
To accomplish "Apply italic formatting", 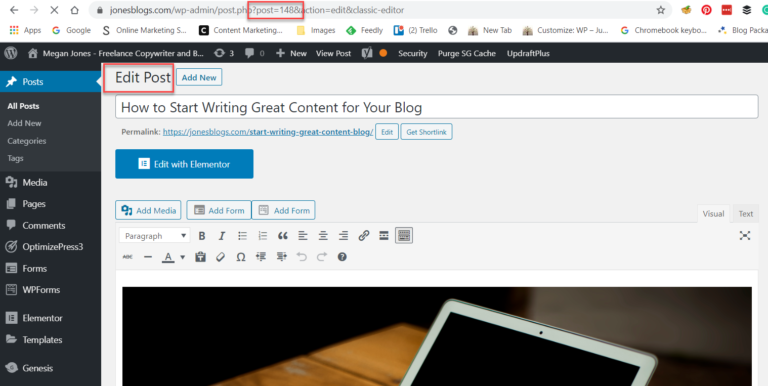I will click(221, 236).
